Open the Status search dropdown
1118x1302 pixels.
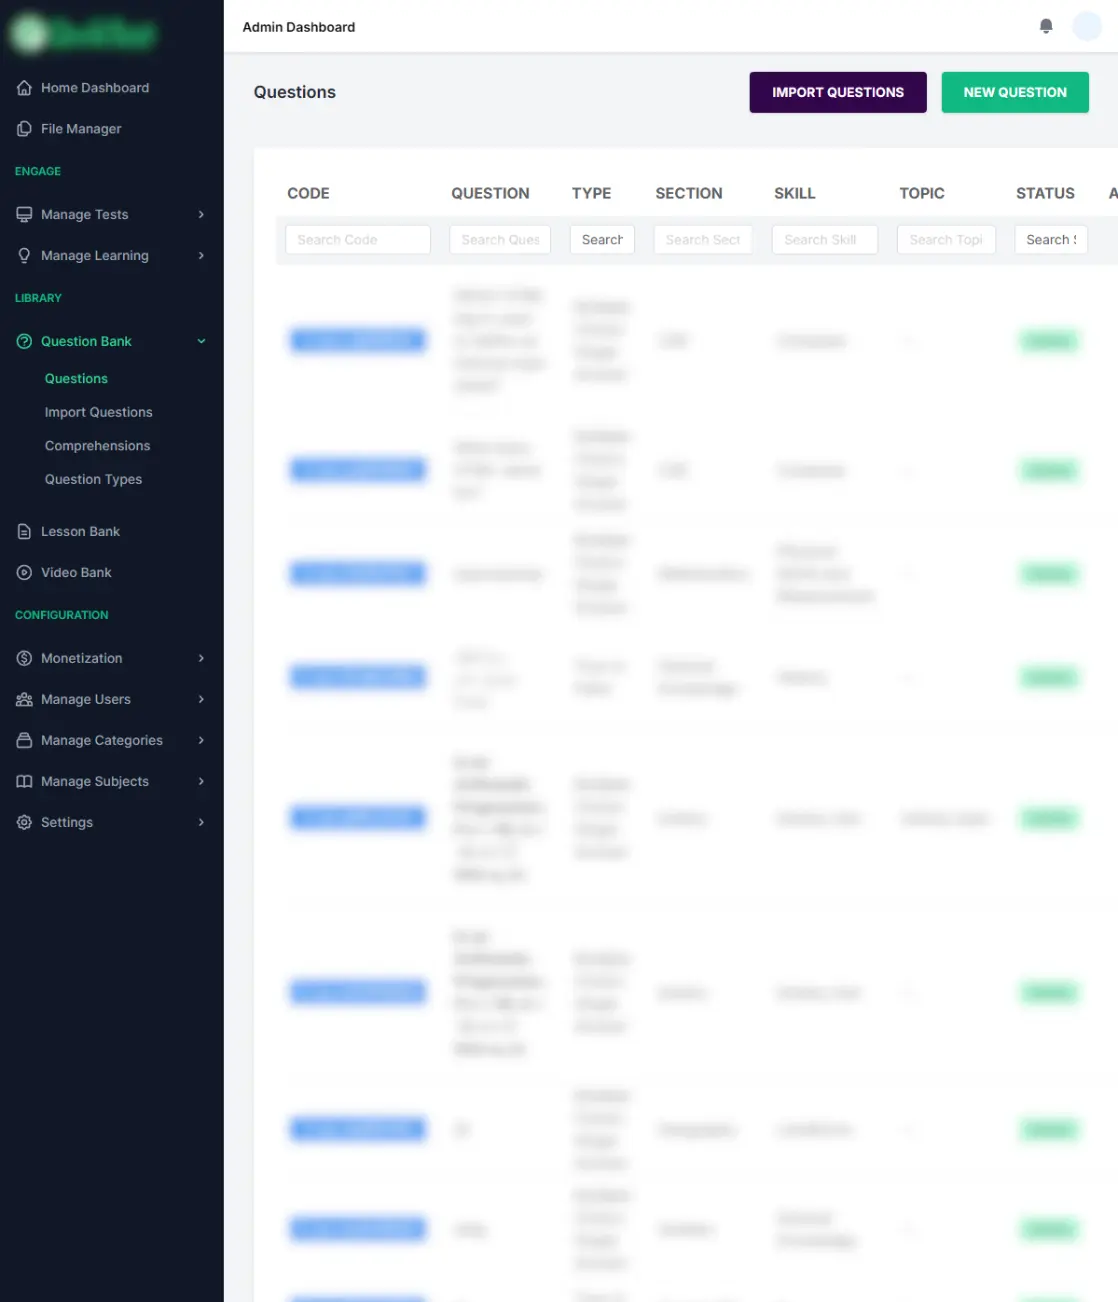[1051, 240]
